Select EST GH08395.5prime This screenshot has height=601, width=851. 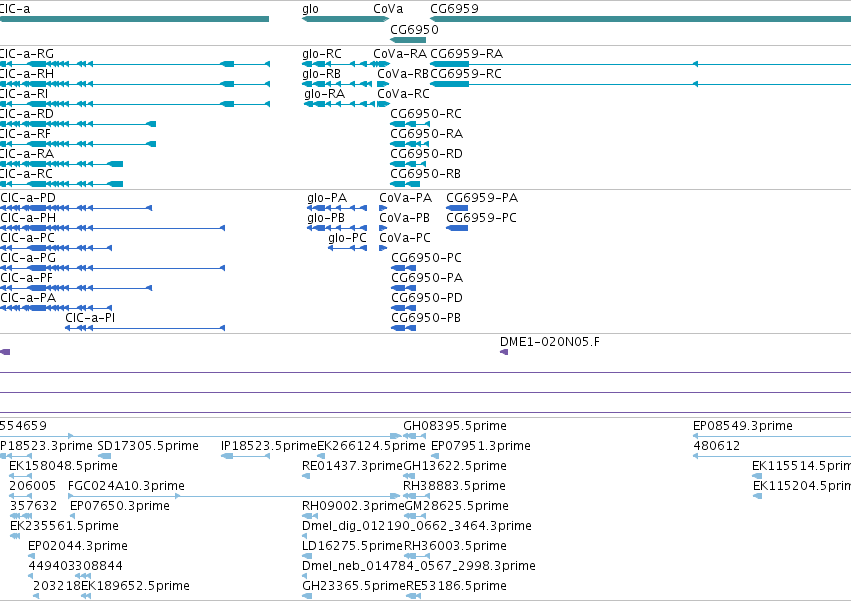tap(415, 436)
